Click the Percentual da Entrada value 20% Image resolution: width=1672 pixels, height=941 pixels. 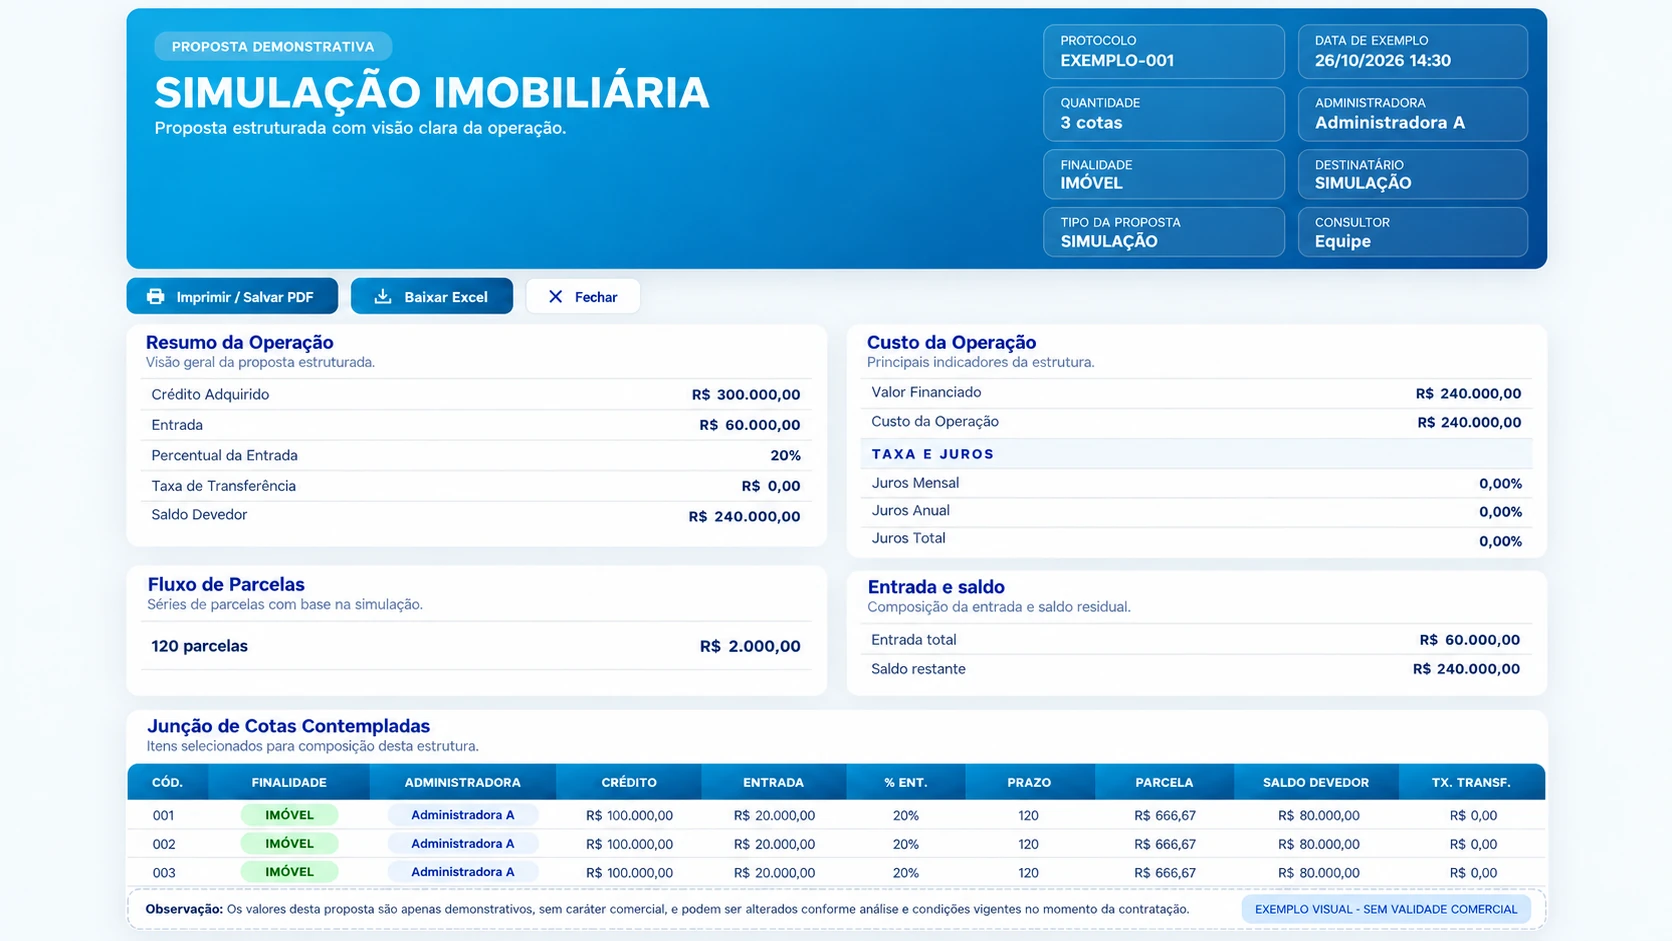point(786,456)
